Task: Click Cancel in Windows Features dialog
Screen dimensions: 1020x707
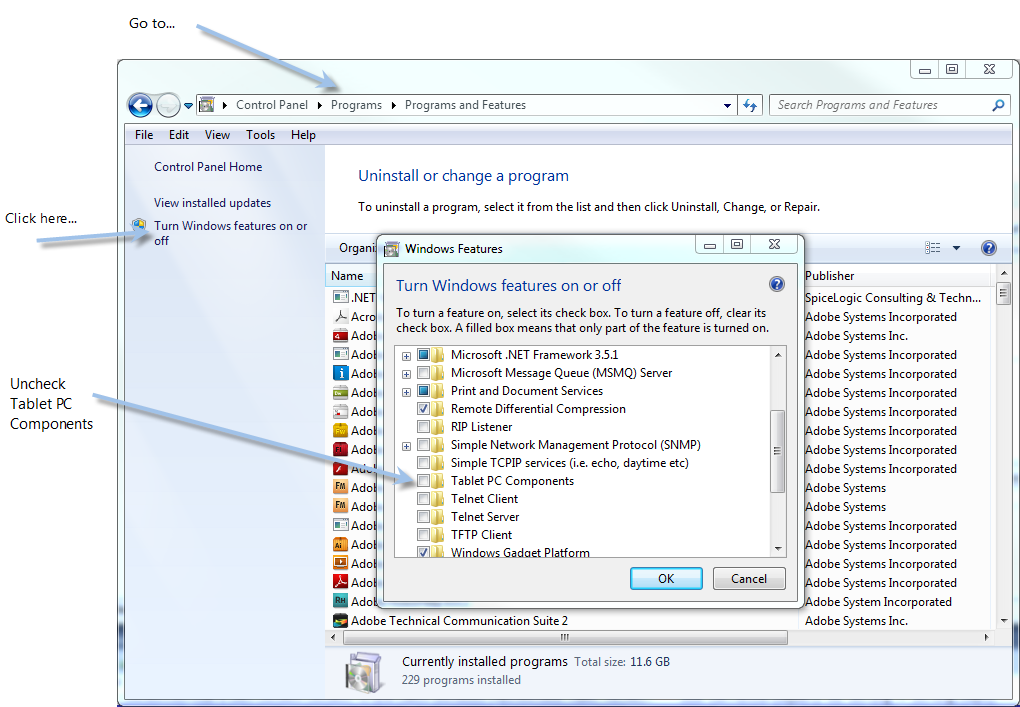Action: 749,578
